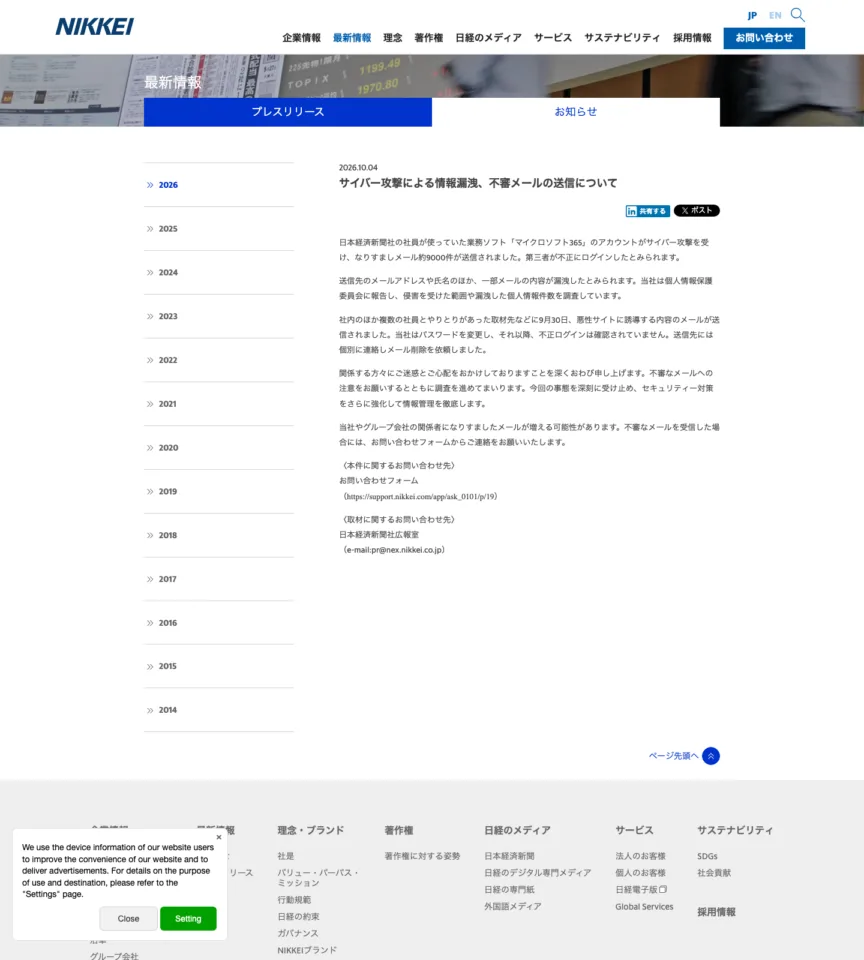864x960 pixels.
Task: Open footer バリュー・パーパス・ミッション link
Action: click(318, 878)
